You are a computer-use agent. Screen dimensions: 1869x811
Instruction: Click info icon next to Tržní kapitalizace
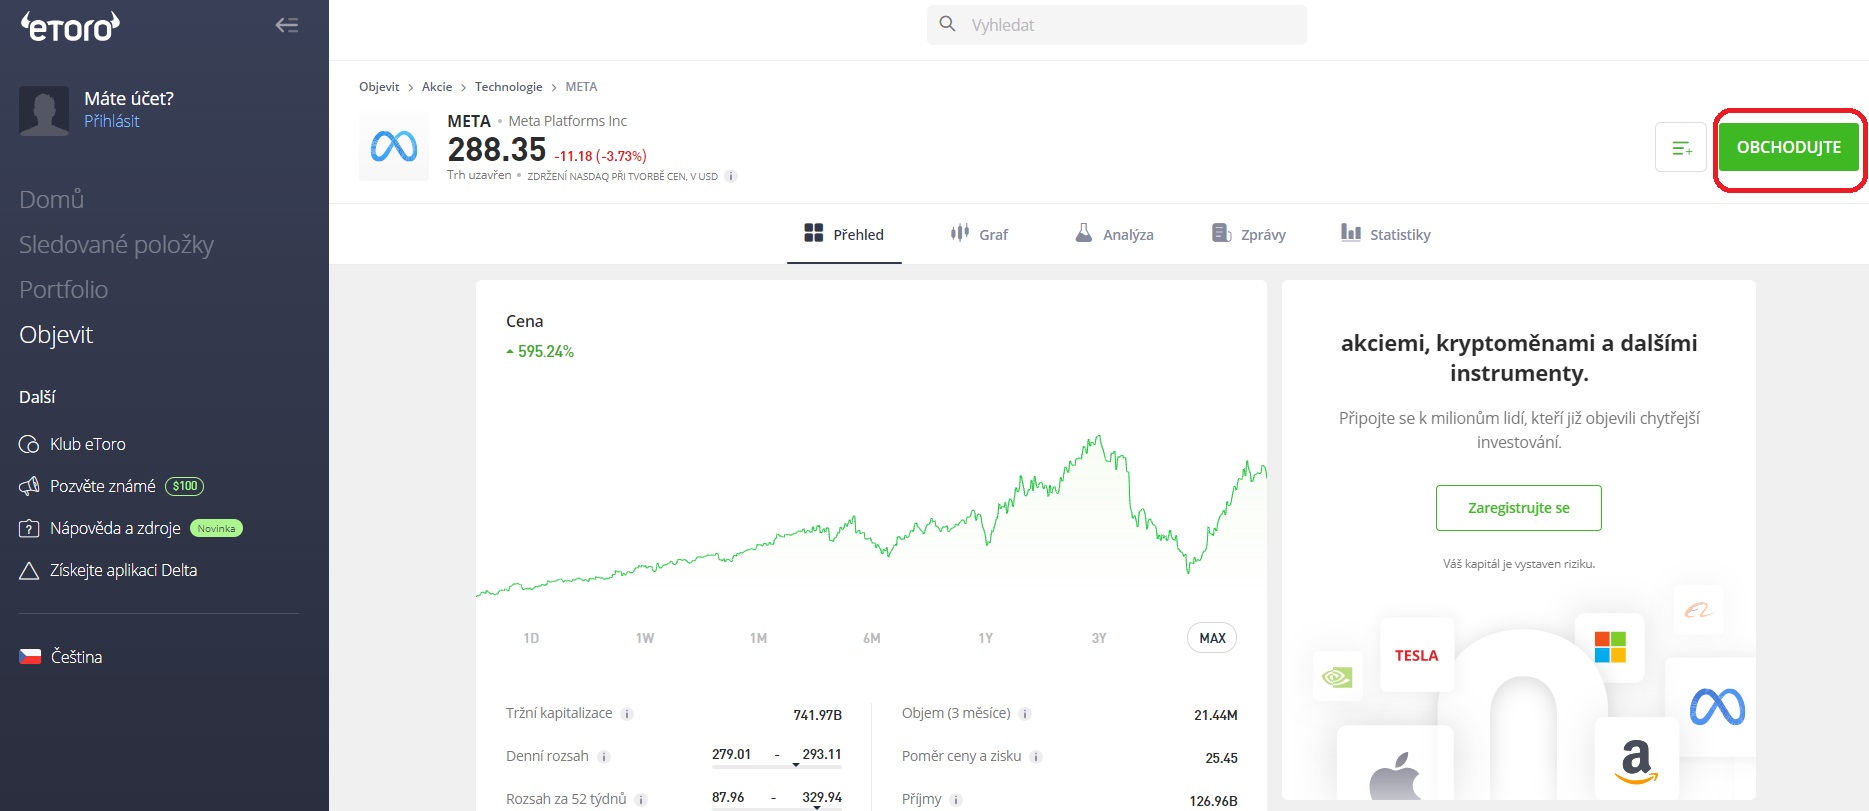point(627,714)
